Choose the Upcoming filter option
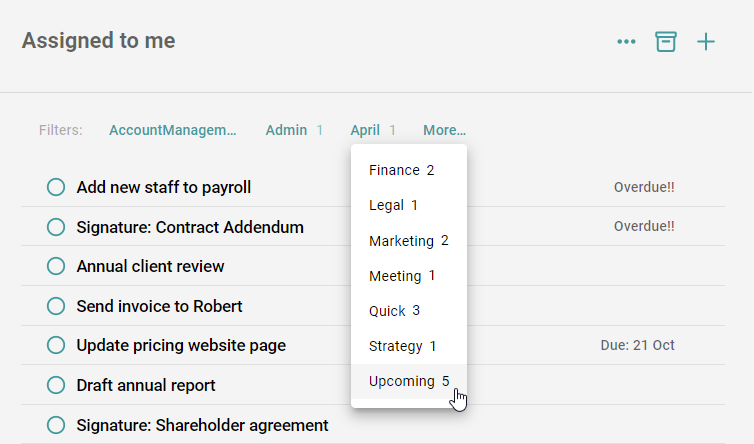Screen dimensions: 754x444 (x=408, y=381)
